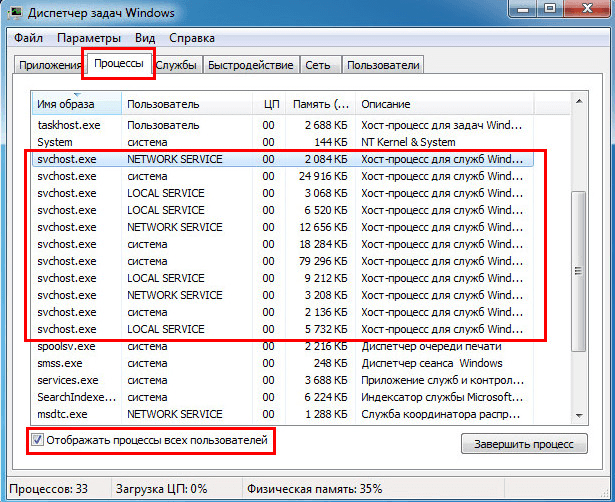Switch to the Быстродействие tab
This screenshot has height=502, width=615.
pos(251,65)
